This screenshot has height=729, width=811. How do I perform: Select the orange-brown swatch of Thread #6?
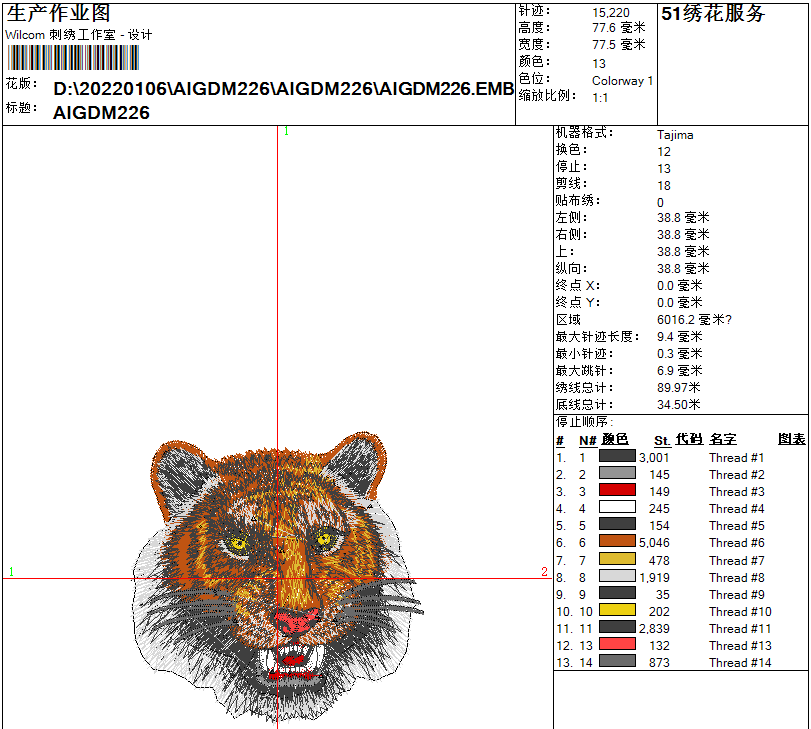point(617,542)
